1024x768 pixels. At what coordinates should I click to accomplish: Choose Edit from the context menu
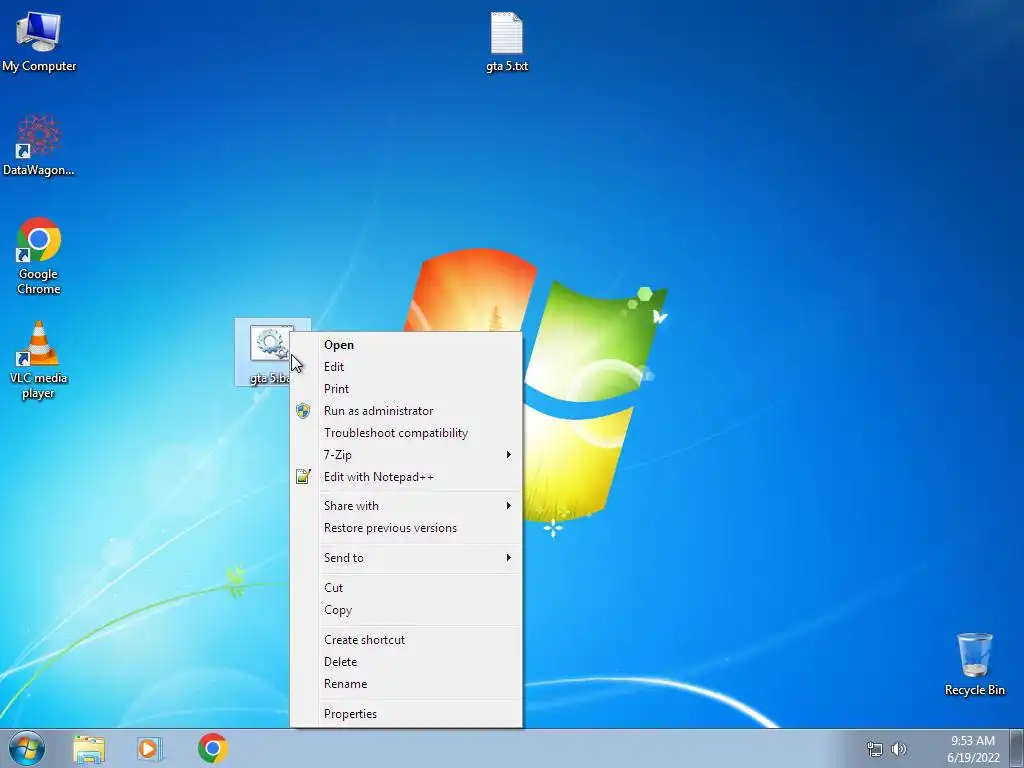tap(406, 367)
